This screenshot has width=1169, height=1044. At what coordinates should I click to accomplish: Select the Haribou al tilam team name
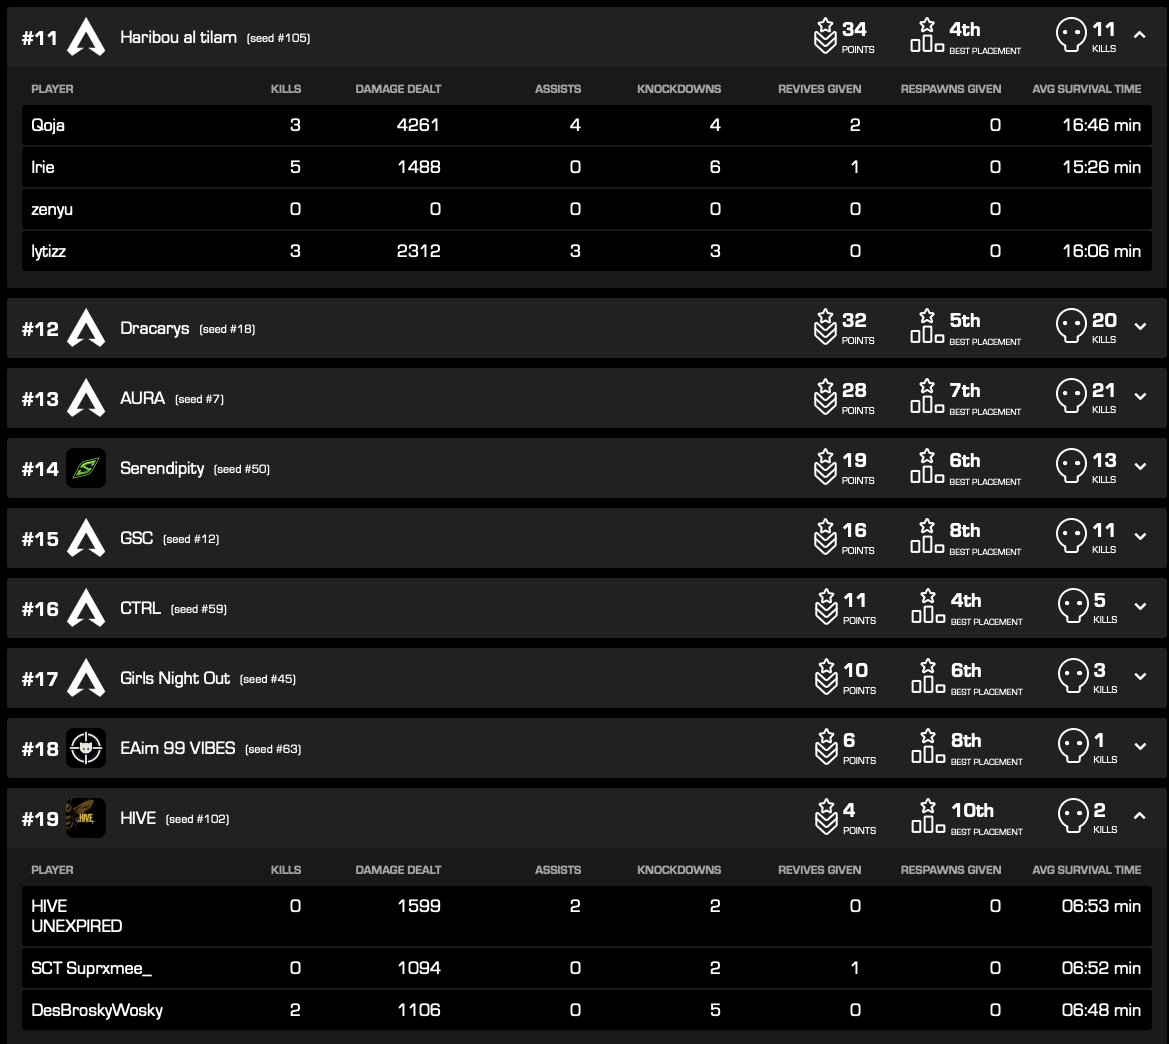tap(178, 37)
